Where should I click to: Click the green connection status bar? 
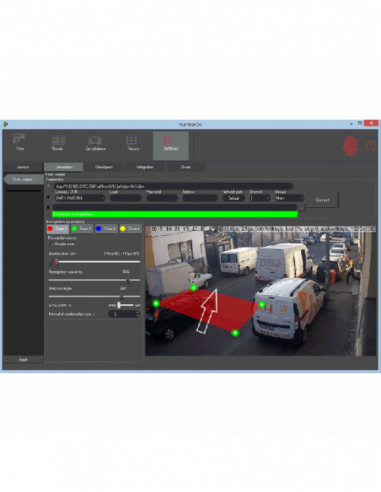pyautogui.click(x=175, y=214)
